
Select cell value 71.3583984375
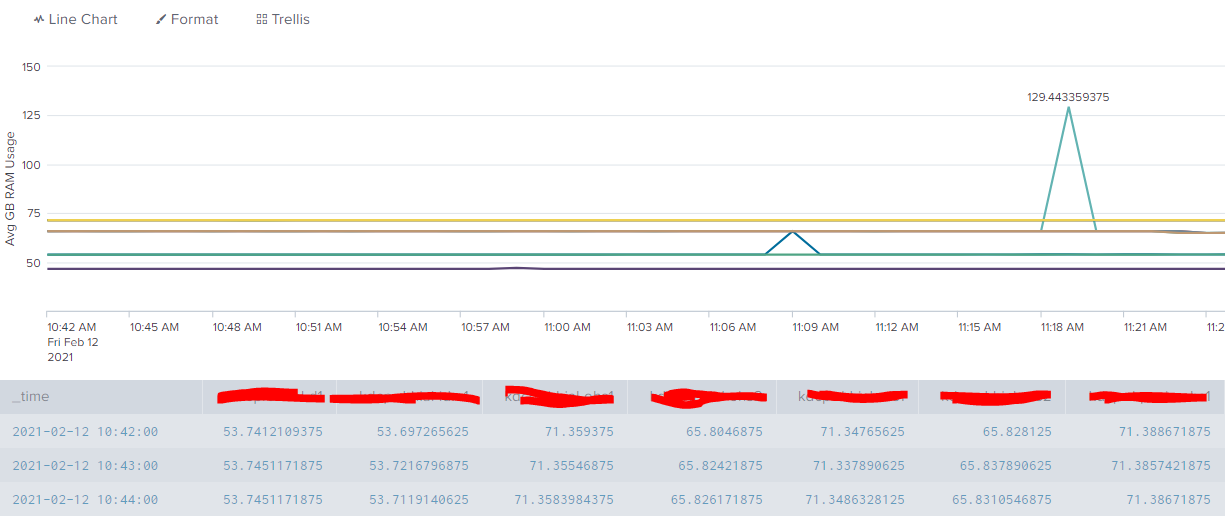click(x=564, y=500)
